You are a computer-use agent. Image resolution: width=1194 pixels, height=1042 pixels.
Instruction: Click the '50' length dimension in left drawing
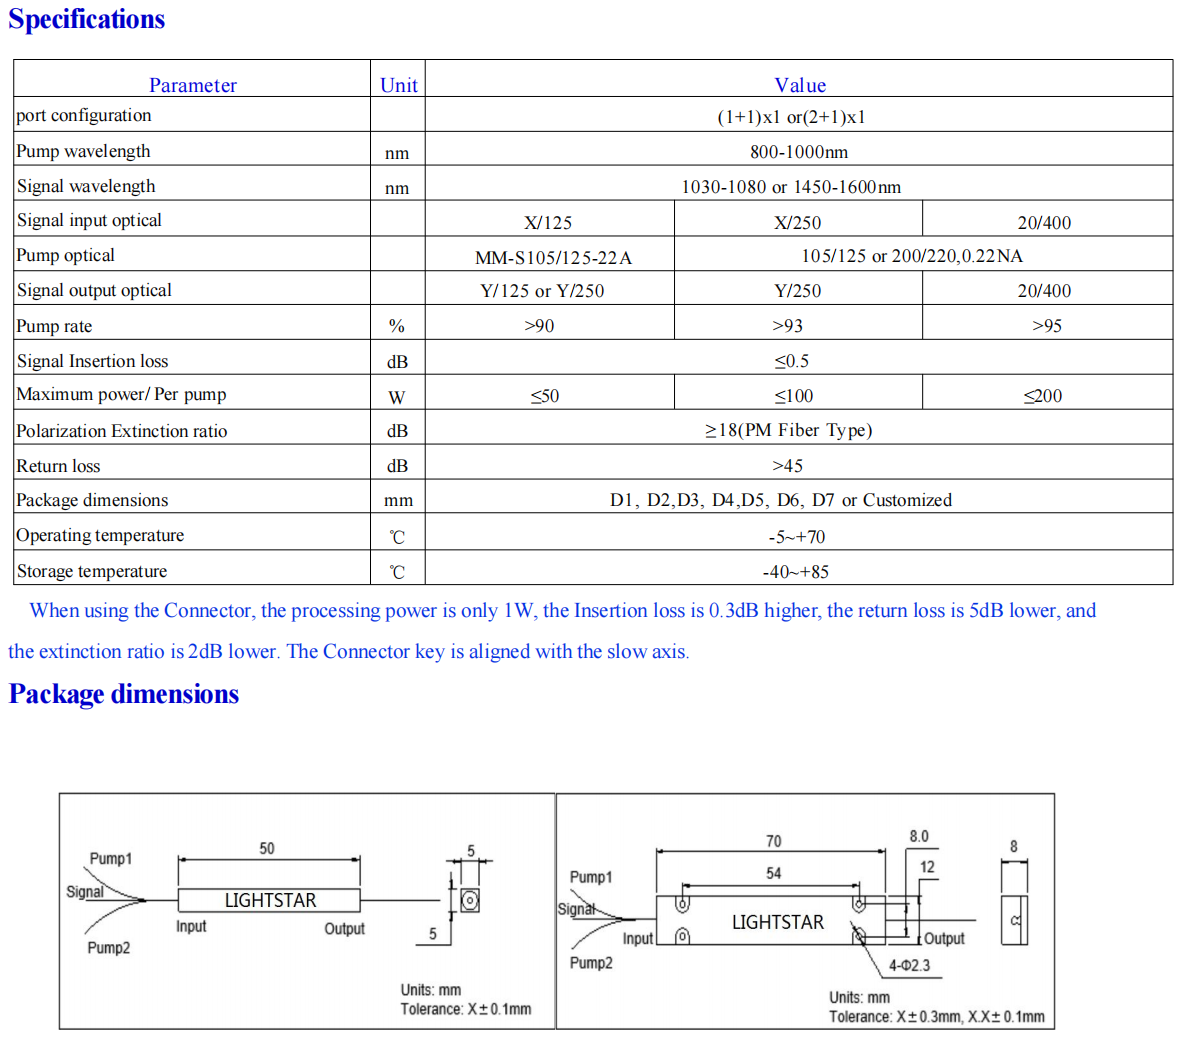(x=267, y=849)
